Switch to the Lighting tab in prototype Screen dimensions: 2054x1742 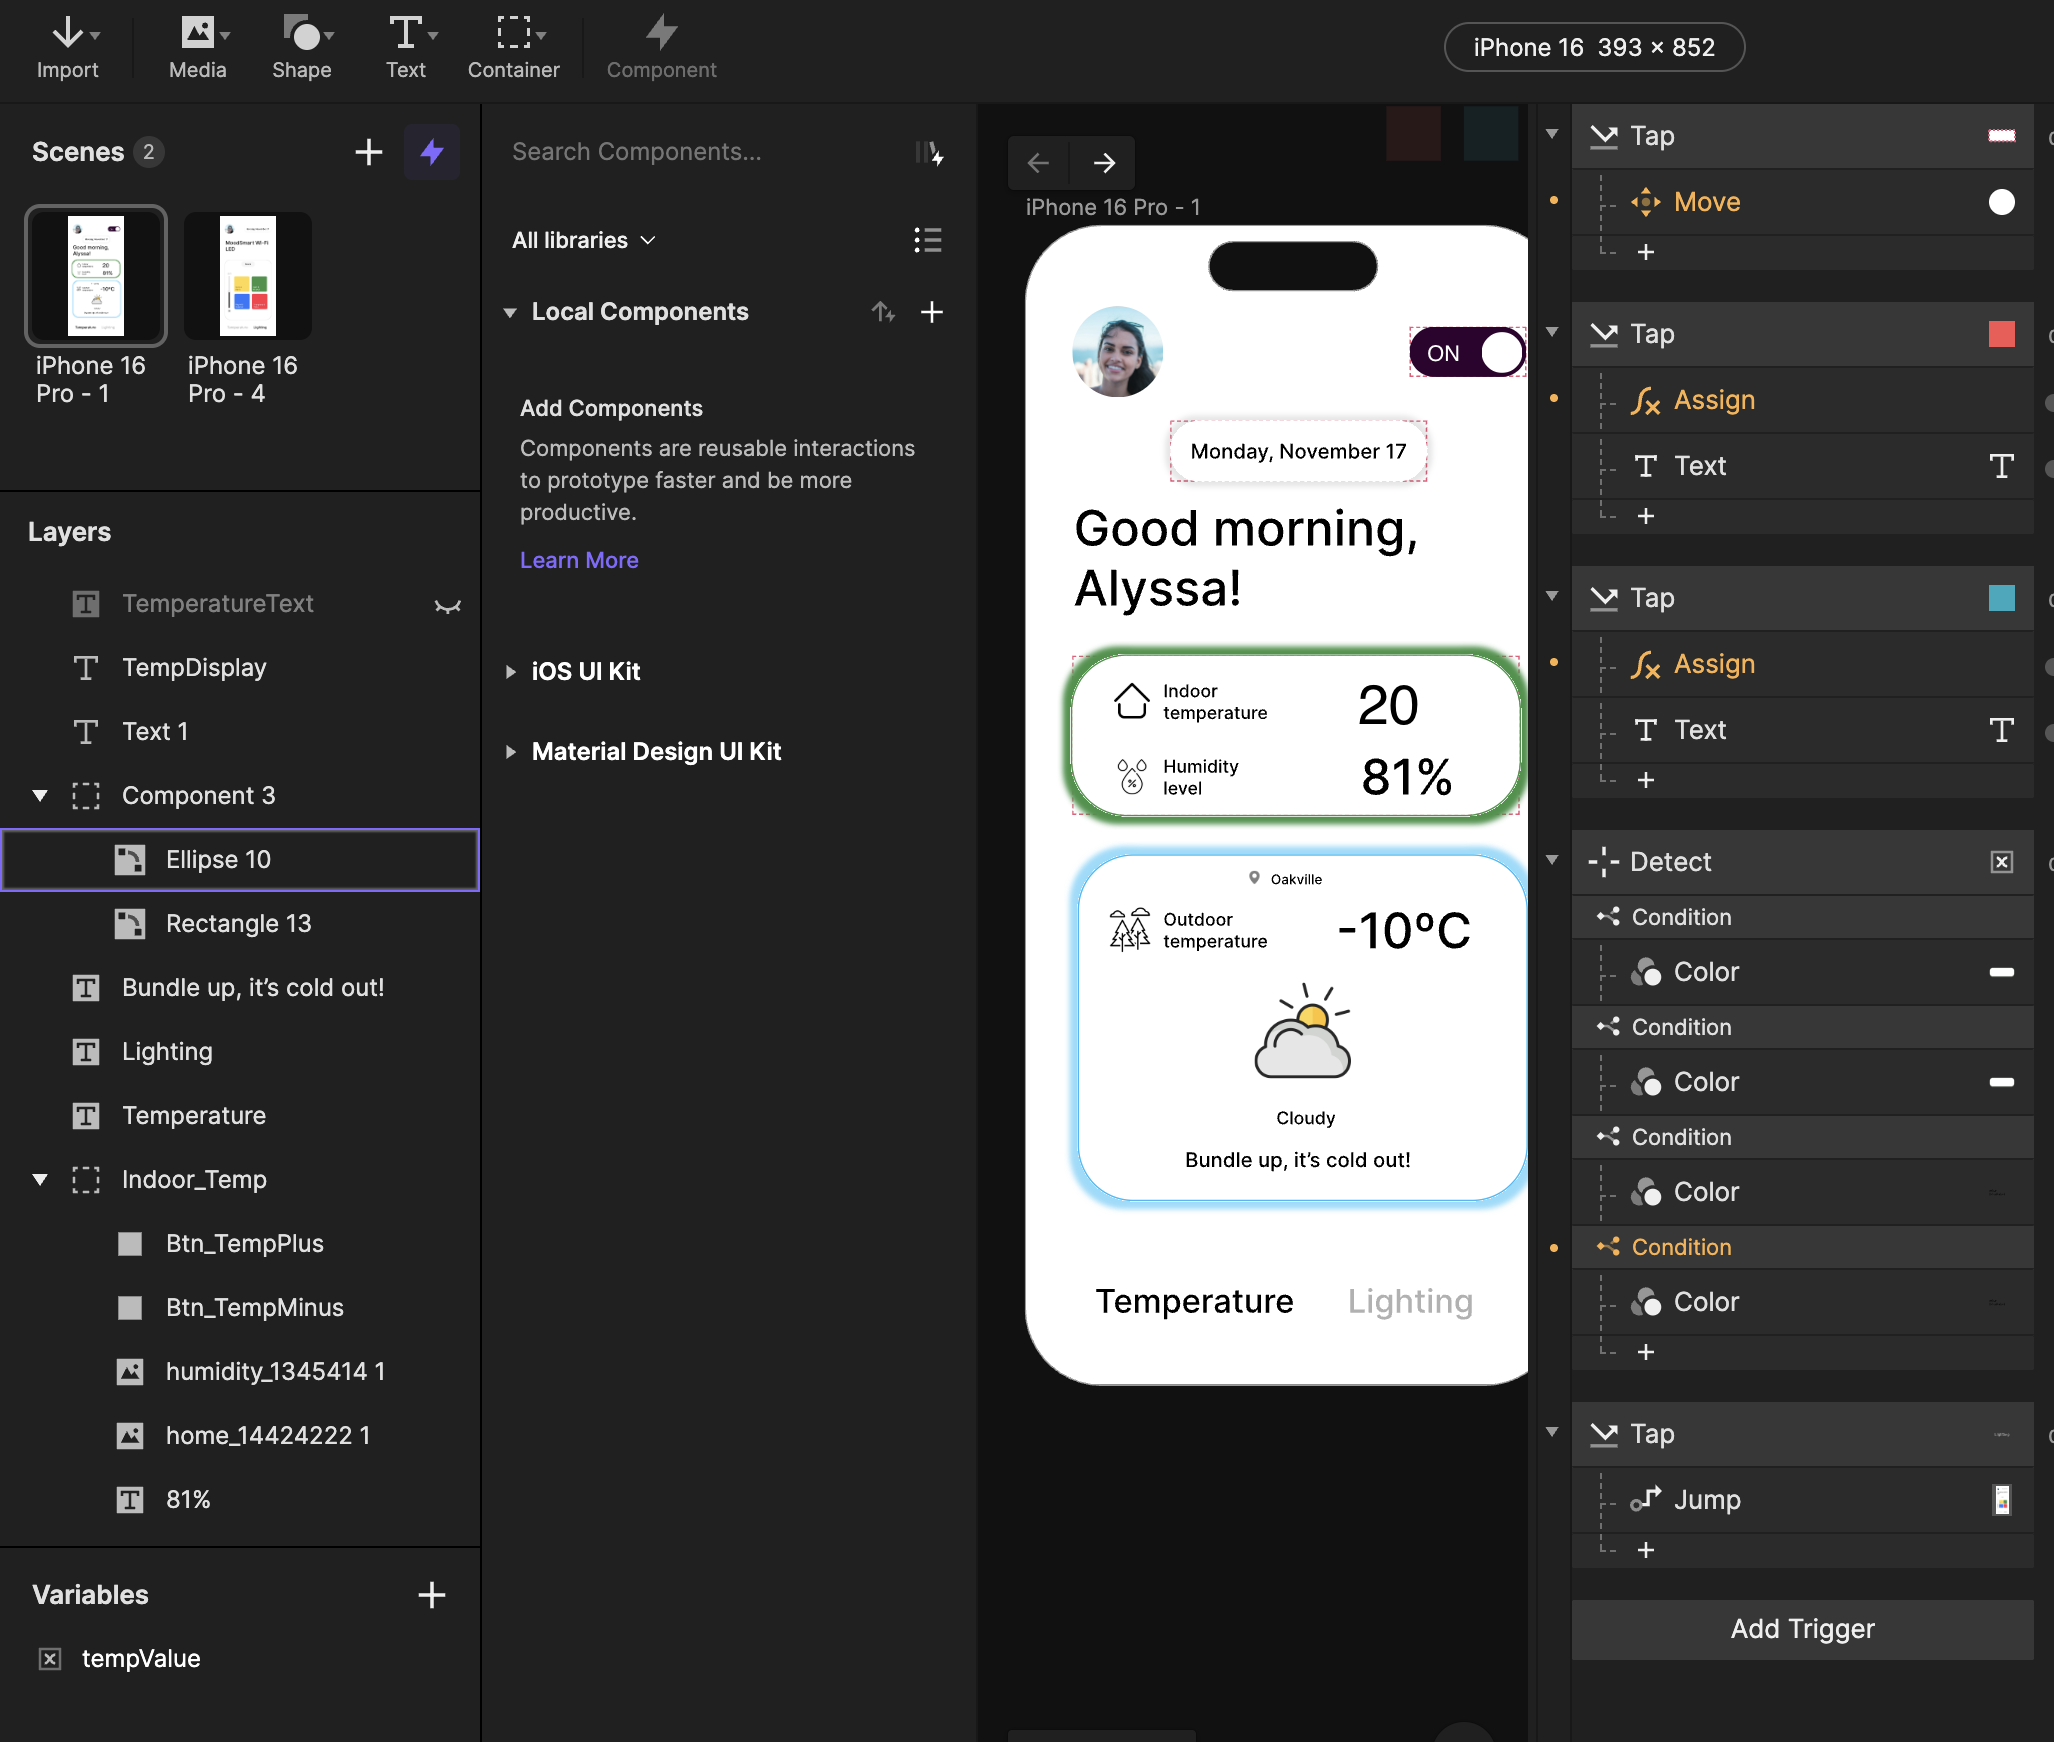pos(1409,1301)
